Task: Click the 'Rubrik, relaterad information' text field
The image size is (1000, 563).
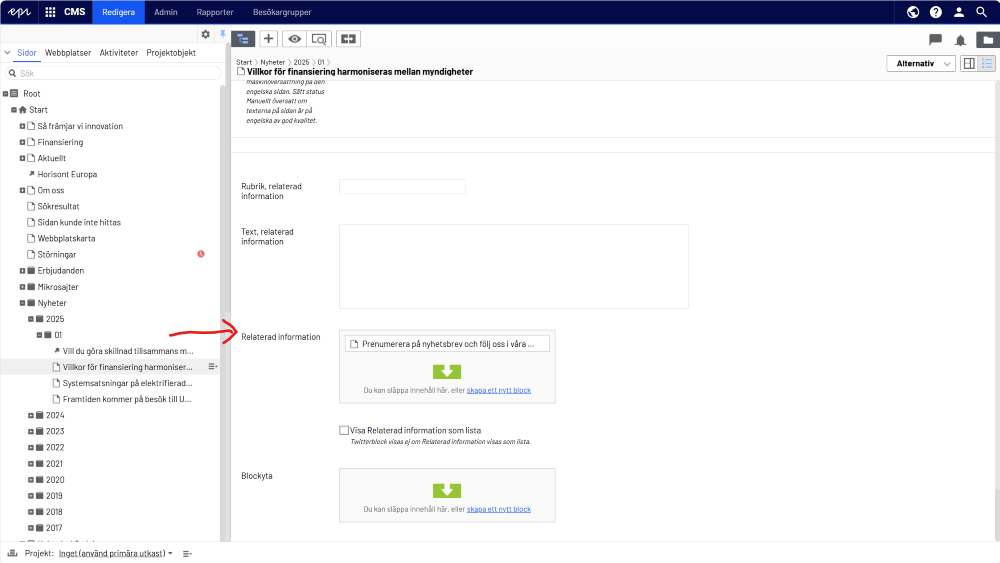Action: (x=402, y=187)
